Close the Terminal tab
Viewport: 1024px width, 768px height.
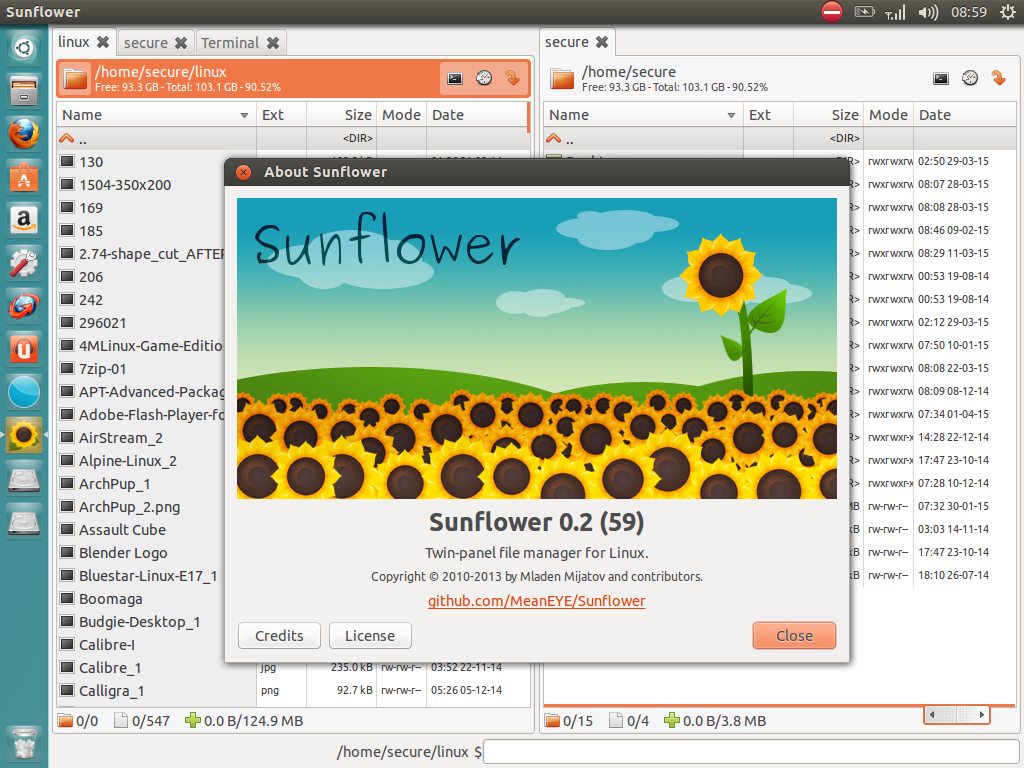273,42
